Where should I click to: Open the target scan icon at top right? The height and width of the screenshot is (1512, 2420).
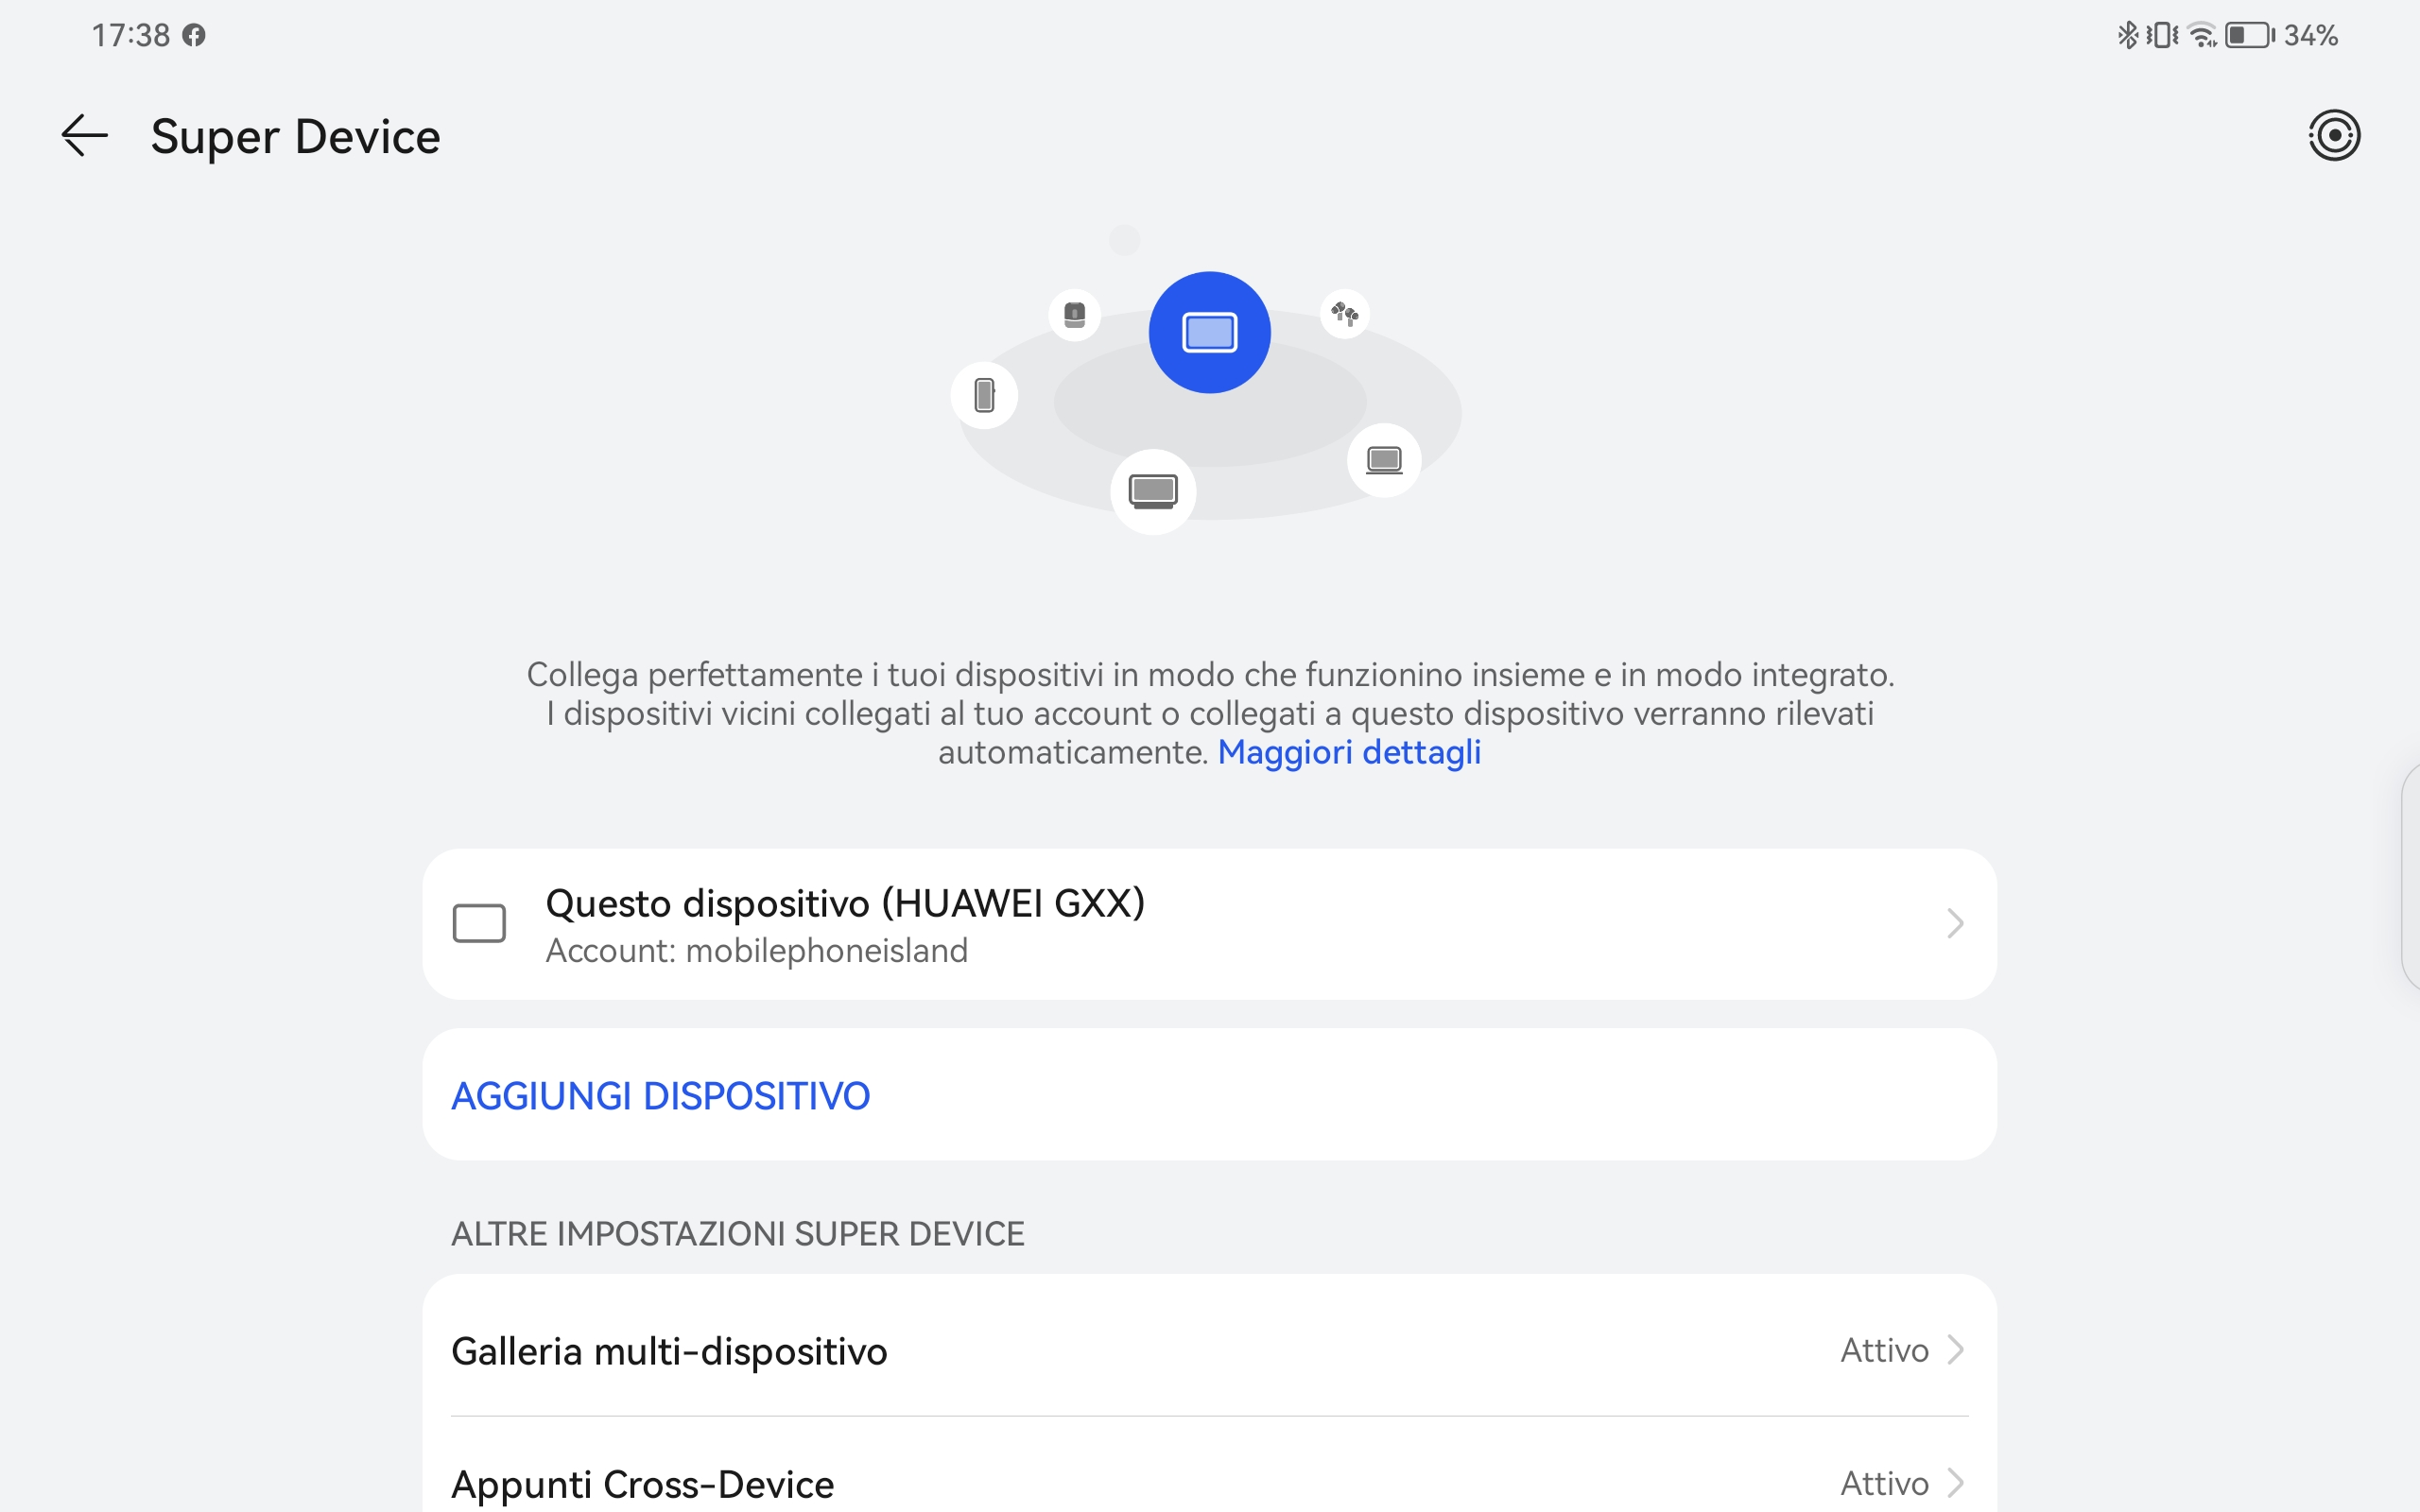[x=2334, y=135]
